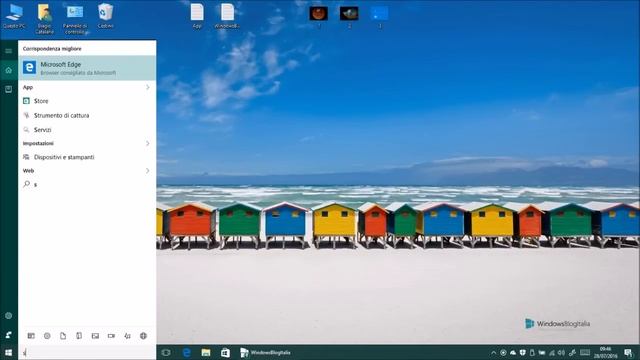Open the Cortana hamburger menu

[9, 51]
